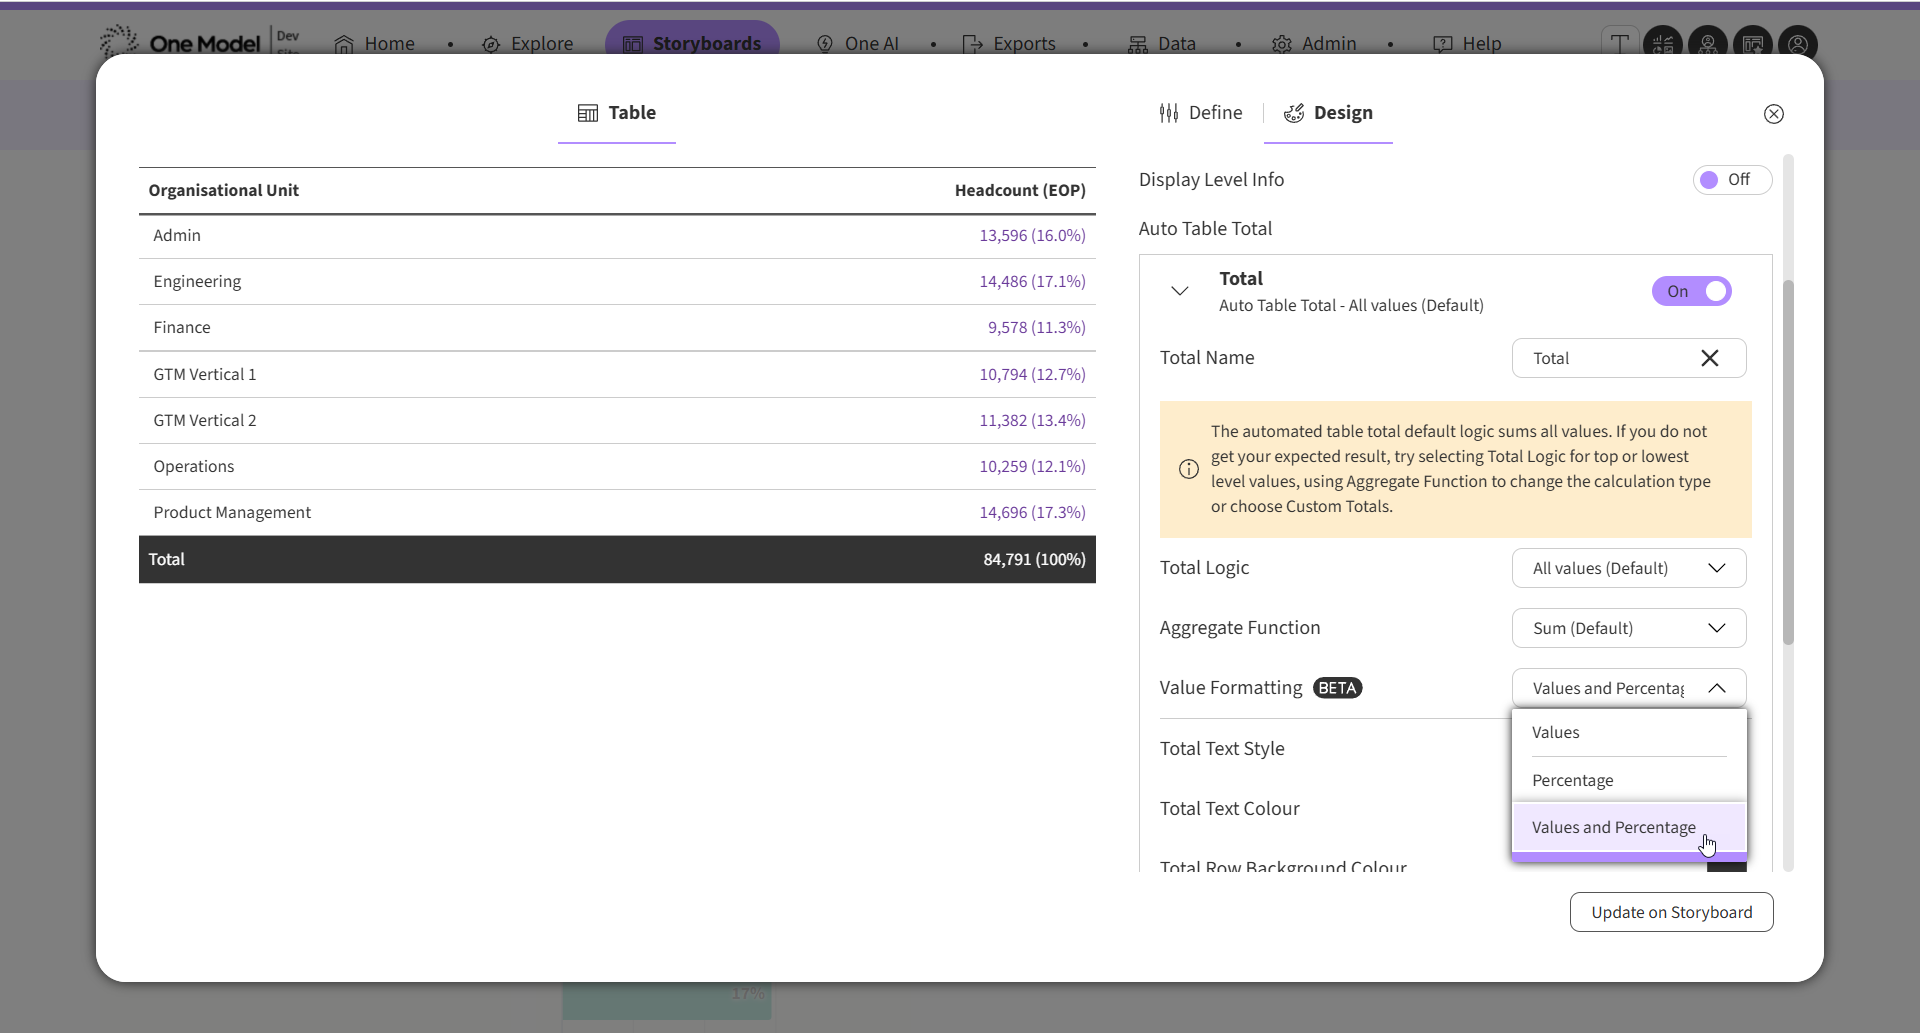Close the table design dialog

pos(1773,114)
